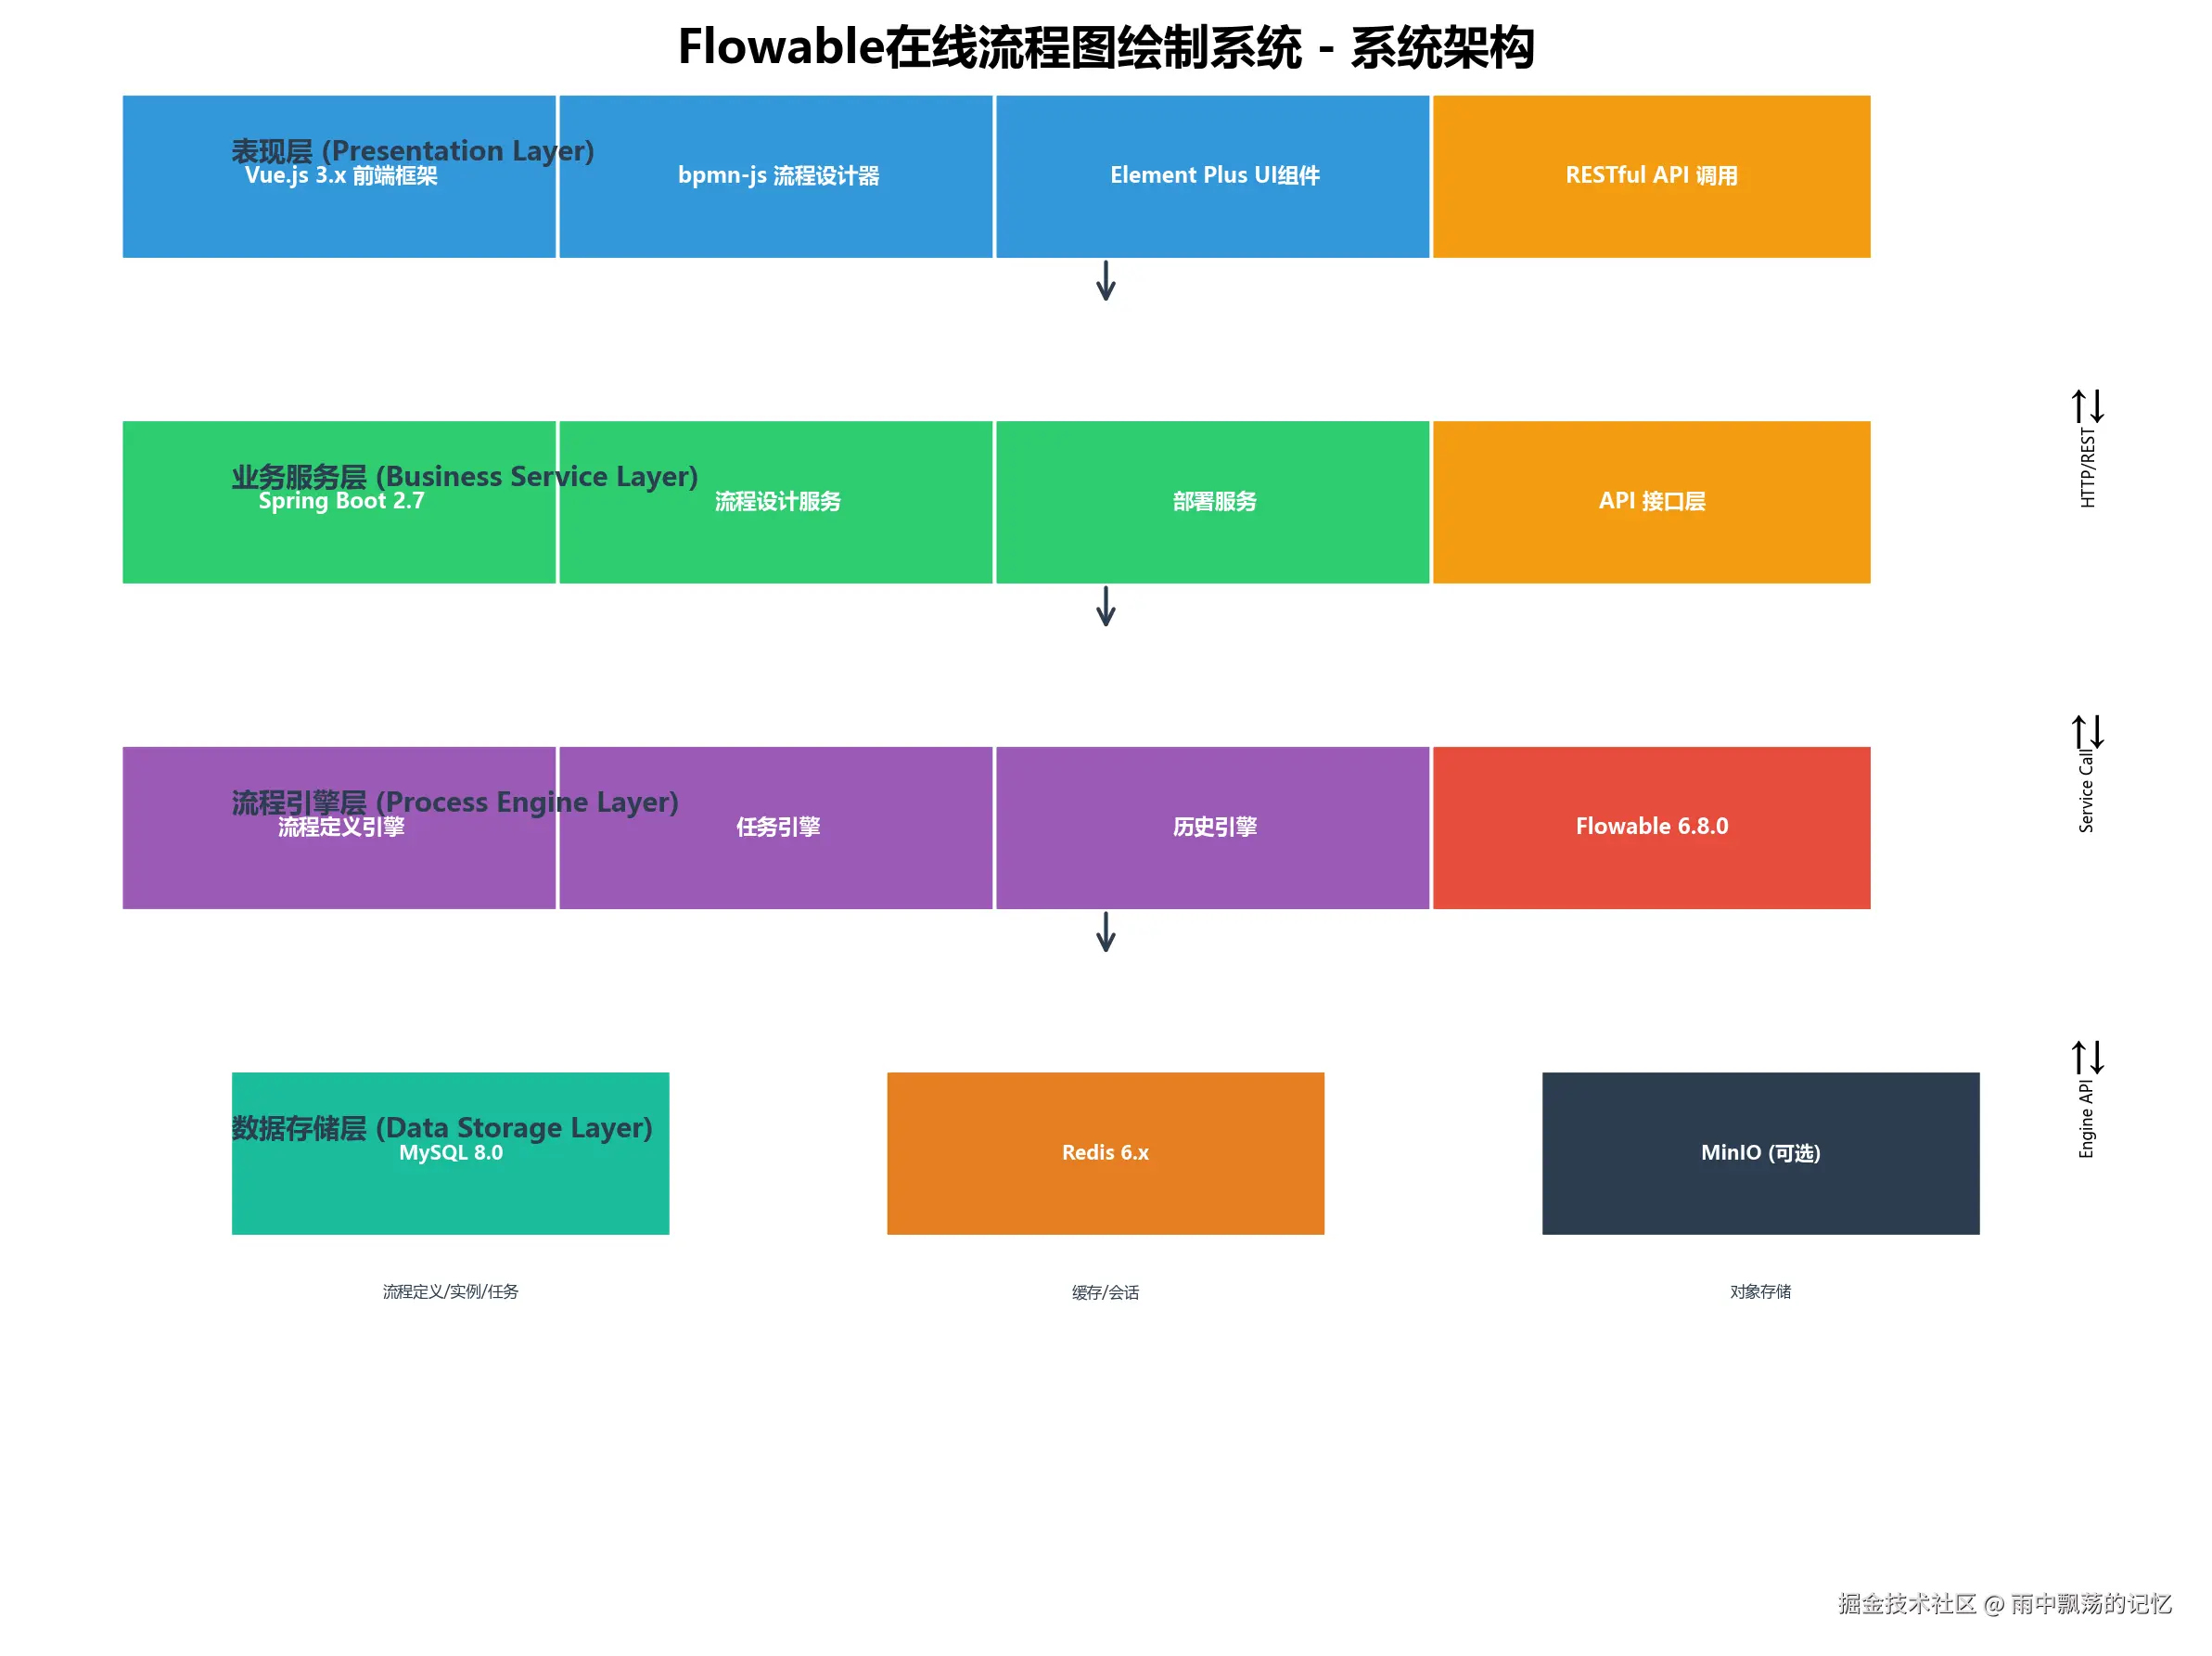Select the dark MinIO (可选) box
Viewport: 2212px width, 1656px height.
pos(1760,1153)
